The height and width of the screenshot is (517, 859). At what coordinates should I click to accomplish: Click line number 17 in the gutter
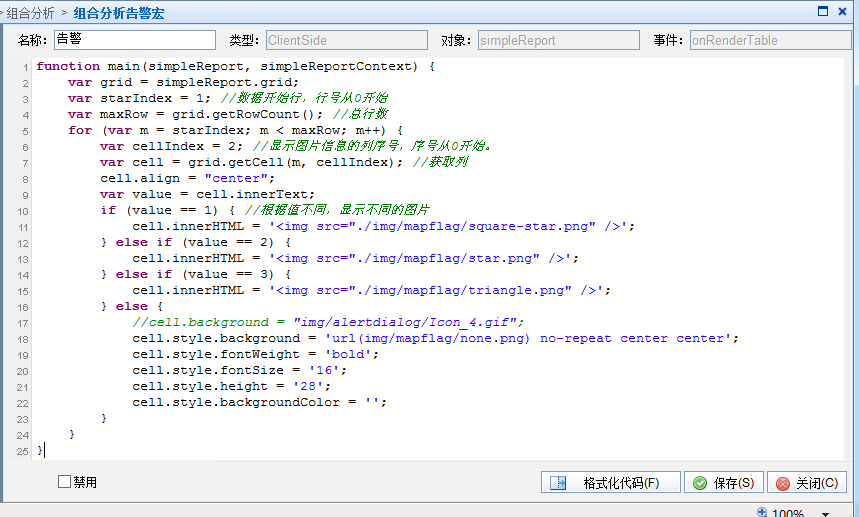(x=22, y=324)
